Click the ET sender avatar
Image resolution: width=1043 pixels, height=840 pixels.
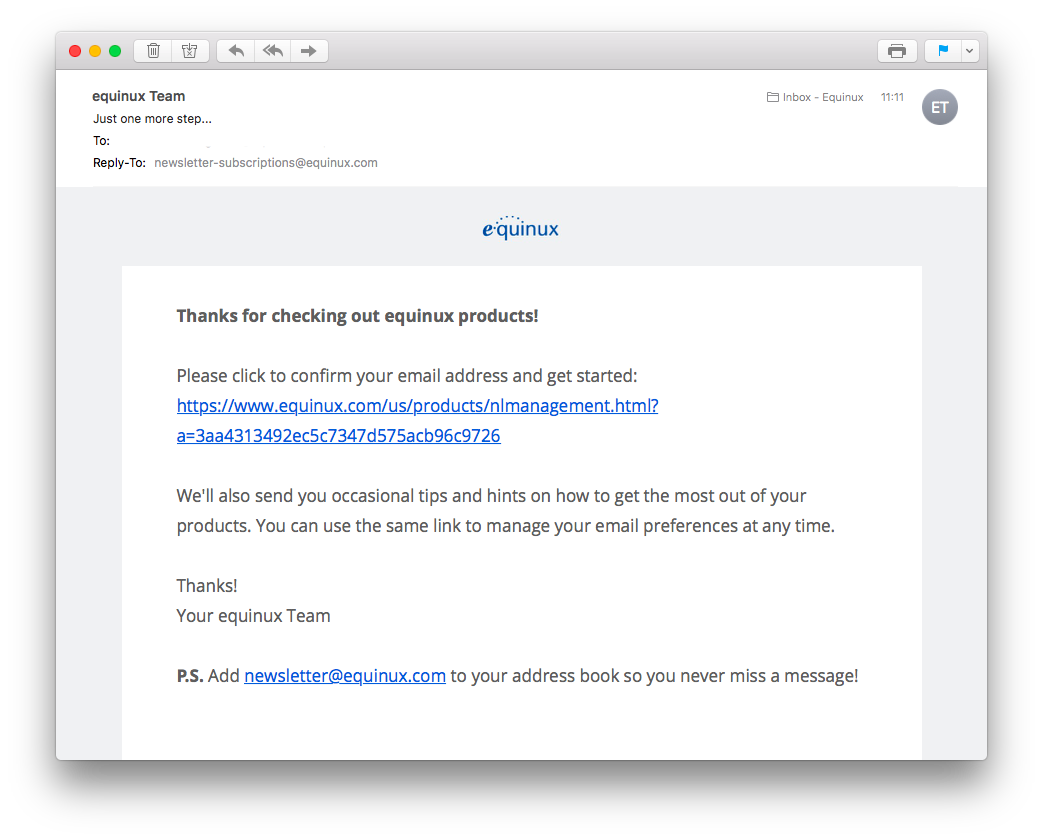939,107
